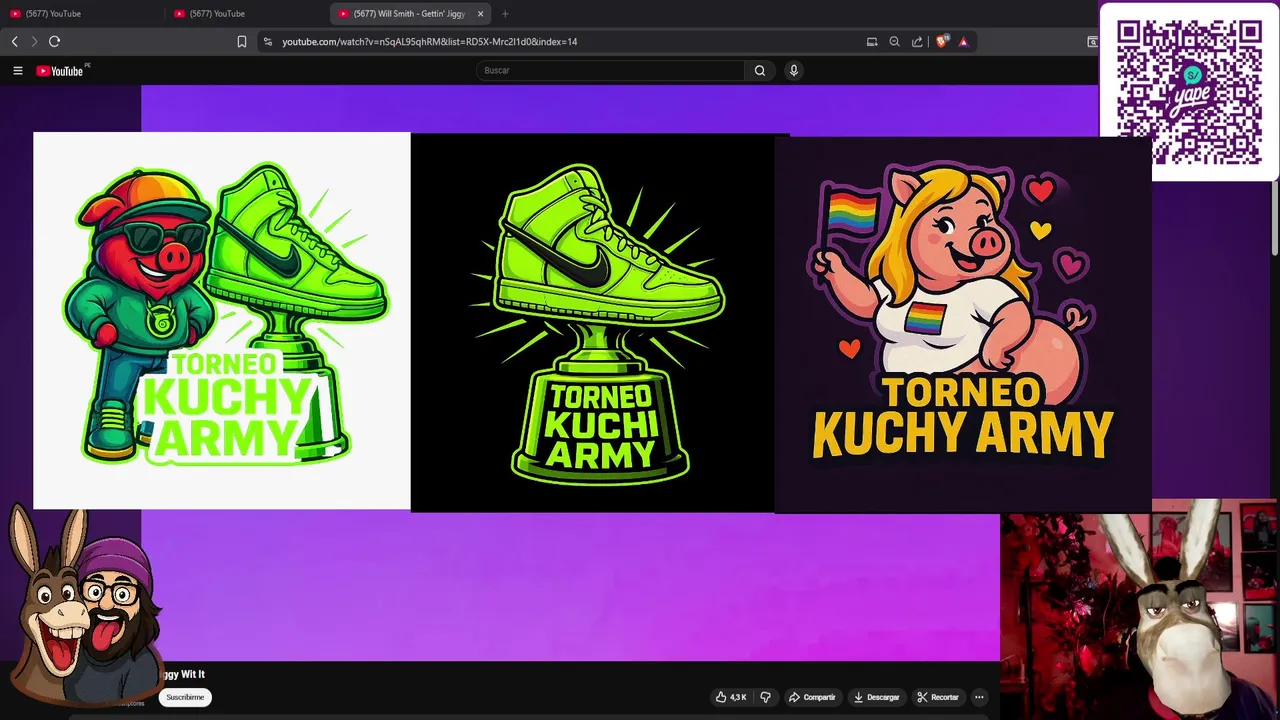
Task: Close the Will Smith Gettin' Jiggy tab
Action: [x=480, y=14]
